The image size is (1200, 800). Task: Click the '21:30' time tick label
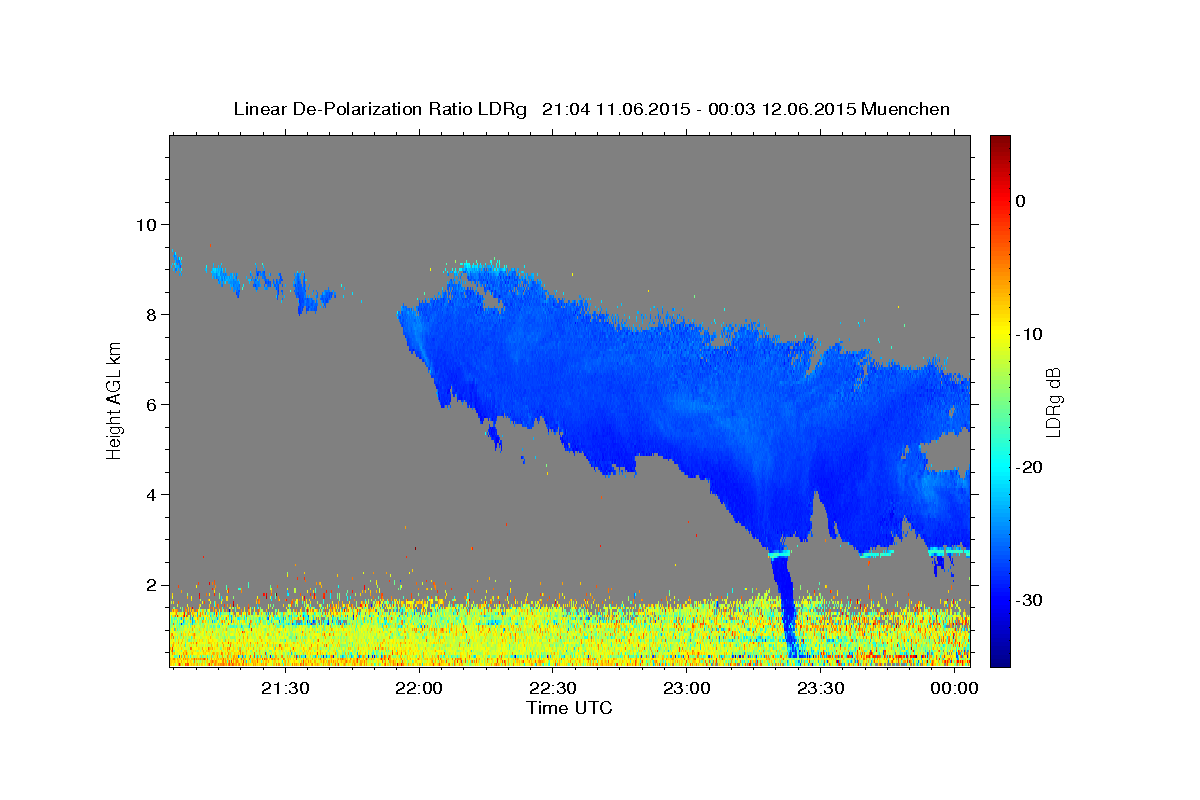pyautogui.click(x=285, y=689)
